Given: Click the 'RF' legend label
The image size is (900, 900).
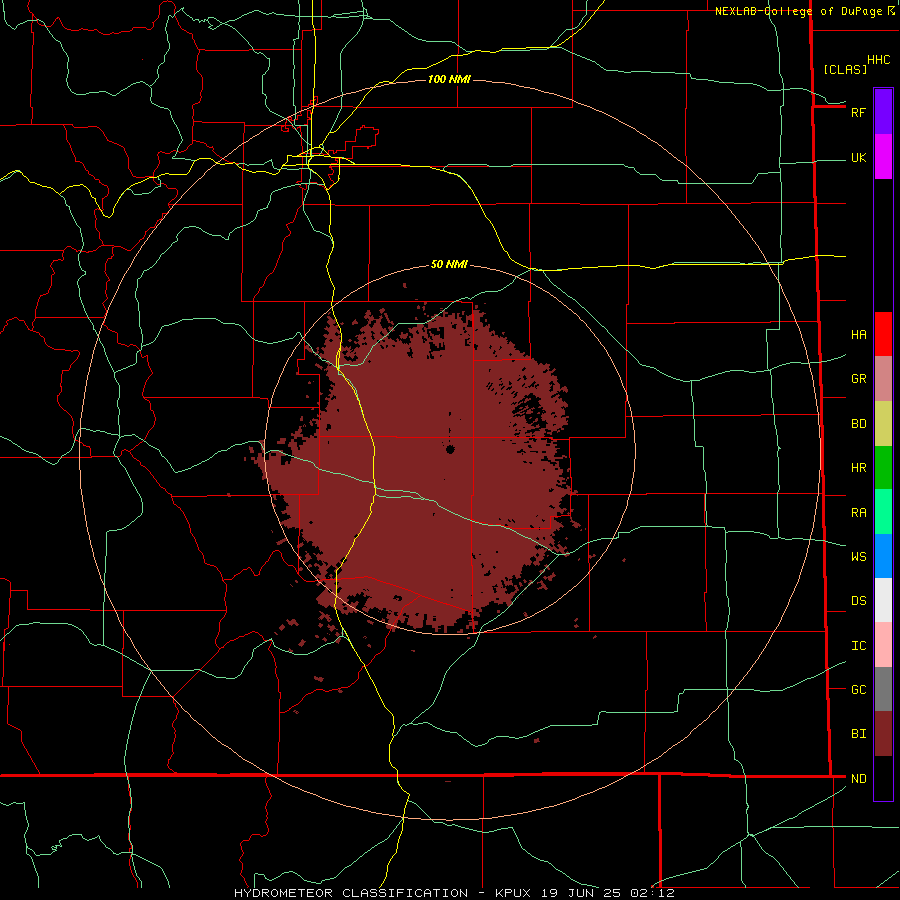Looking at the screenshot, I should [x=858, y=112].
